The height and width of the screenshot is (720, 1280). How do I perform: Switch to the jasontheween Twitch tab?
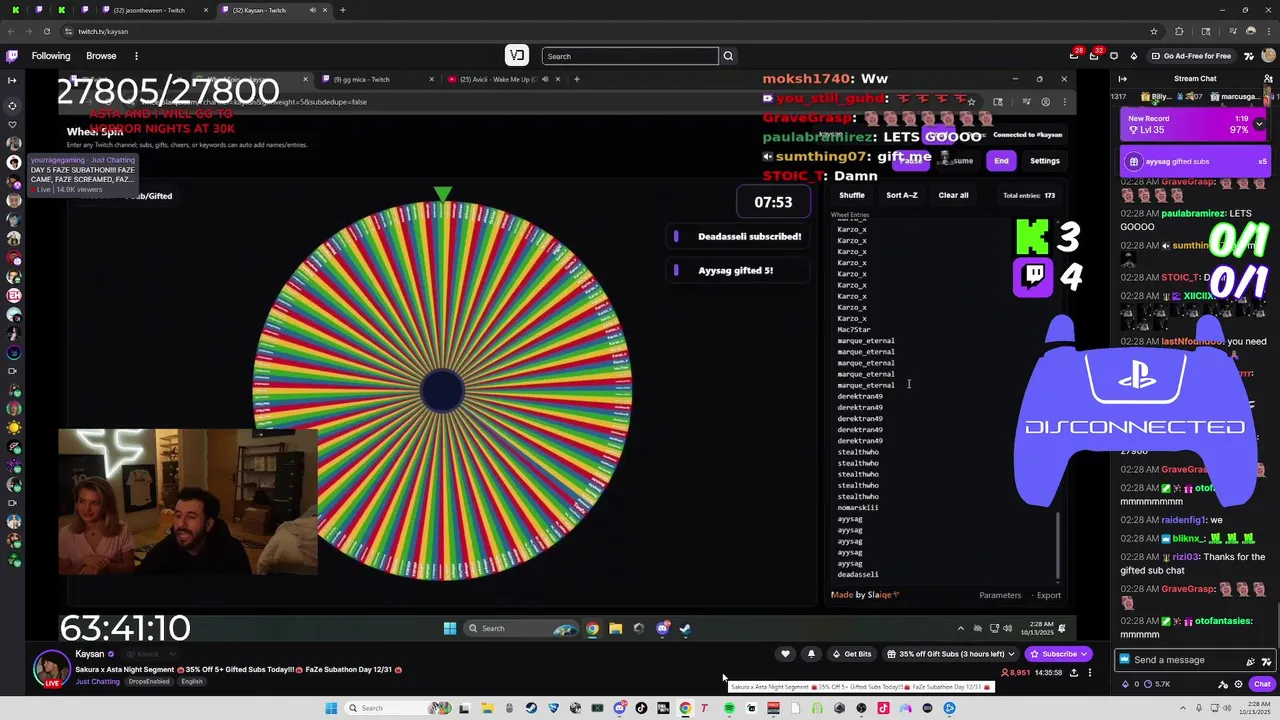pyautogui.click(x=154, y=10)
